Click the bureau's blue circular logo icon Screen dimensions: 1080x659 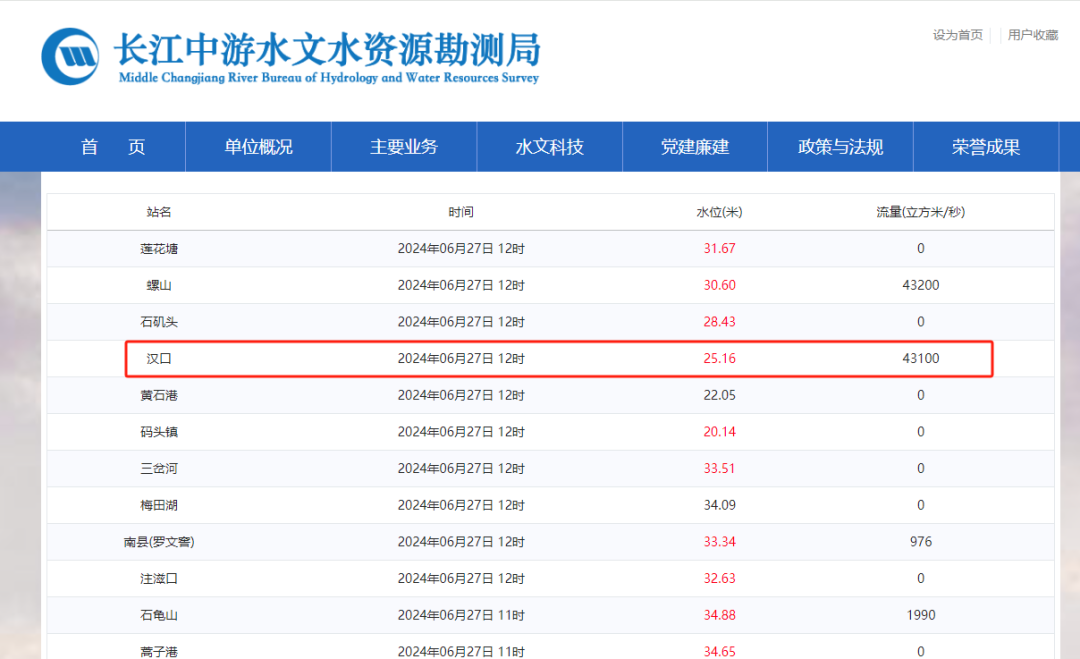click(x=70, y=55)
